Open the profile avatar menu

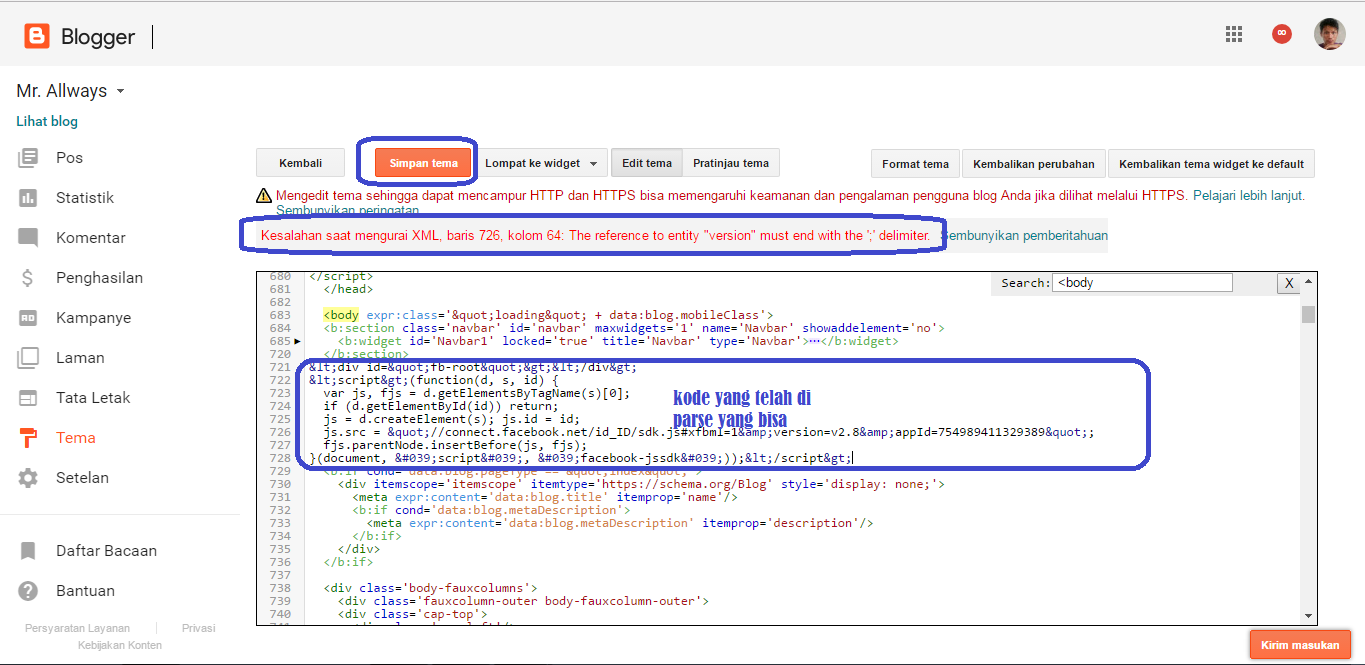[1329, 34]
